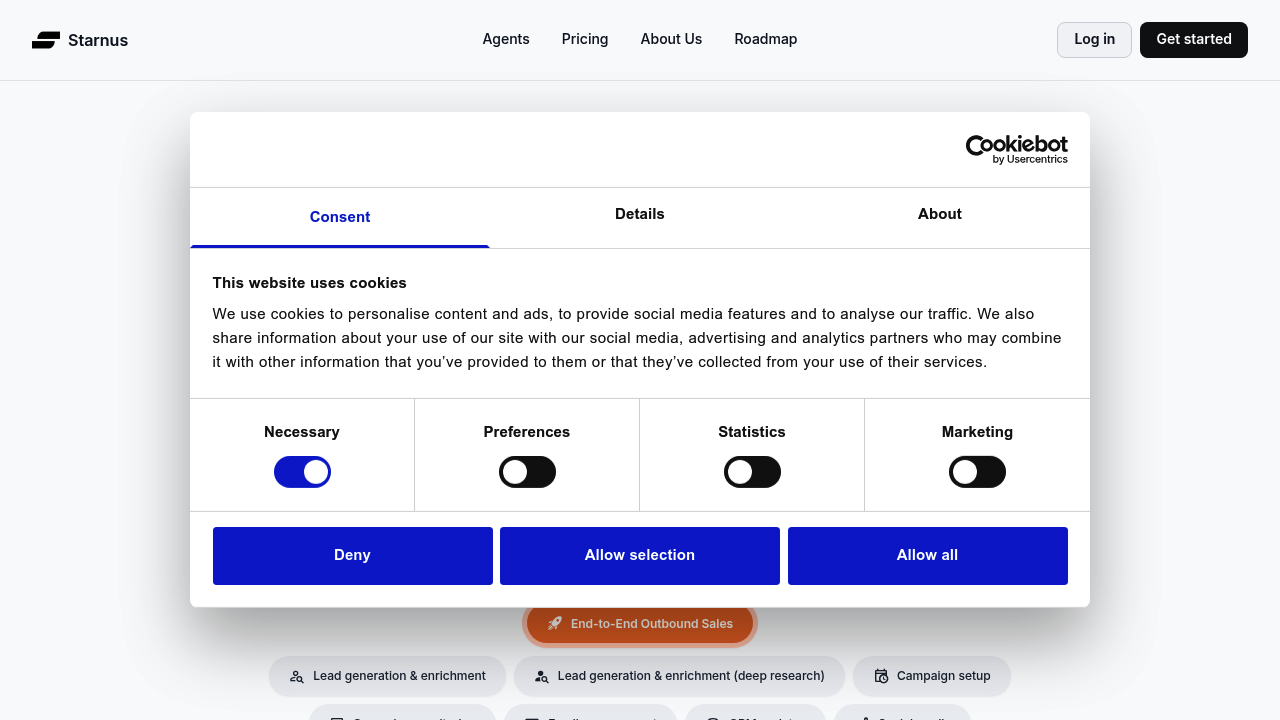Image resolution: width=1280 pixels, height=720 pixels.
Task: Select the Lead generation & enrichment chip
Action: tap(387, 676)
